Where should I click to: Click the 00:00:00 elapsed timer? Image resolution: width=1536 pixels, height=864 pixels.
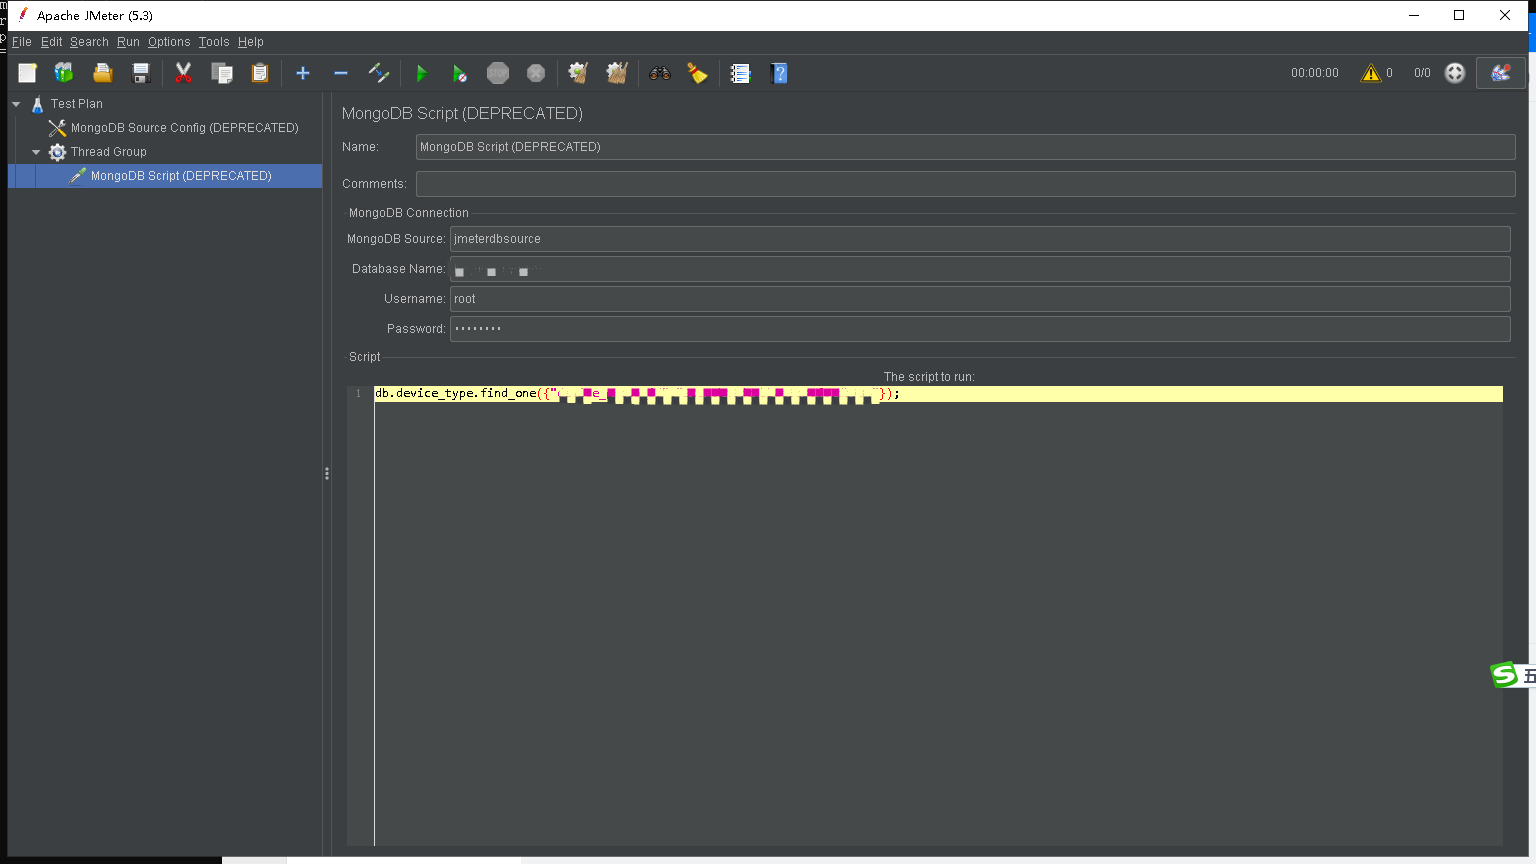1314,73
